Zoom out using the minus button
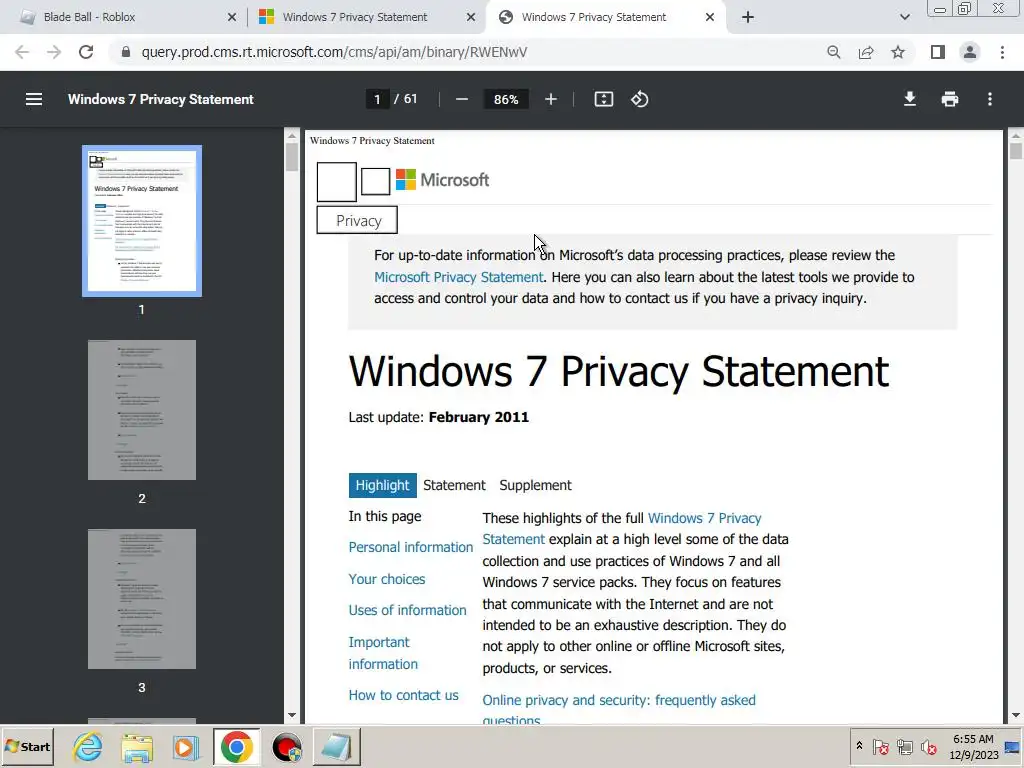Viewport: 1024px width, 768px height. (x=462, y=99)
